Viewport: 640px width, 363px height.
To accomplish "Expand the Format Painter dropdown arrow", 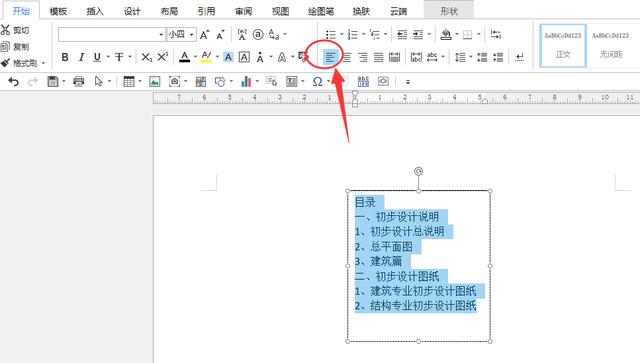I will click(x=43, y=63).
